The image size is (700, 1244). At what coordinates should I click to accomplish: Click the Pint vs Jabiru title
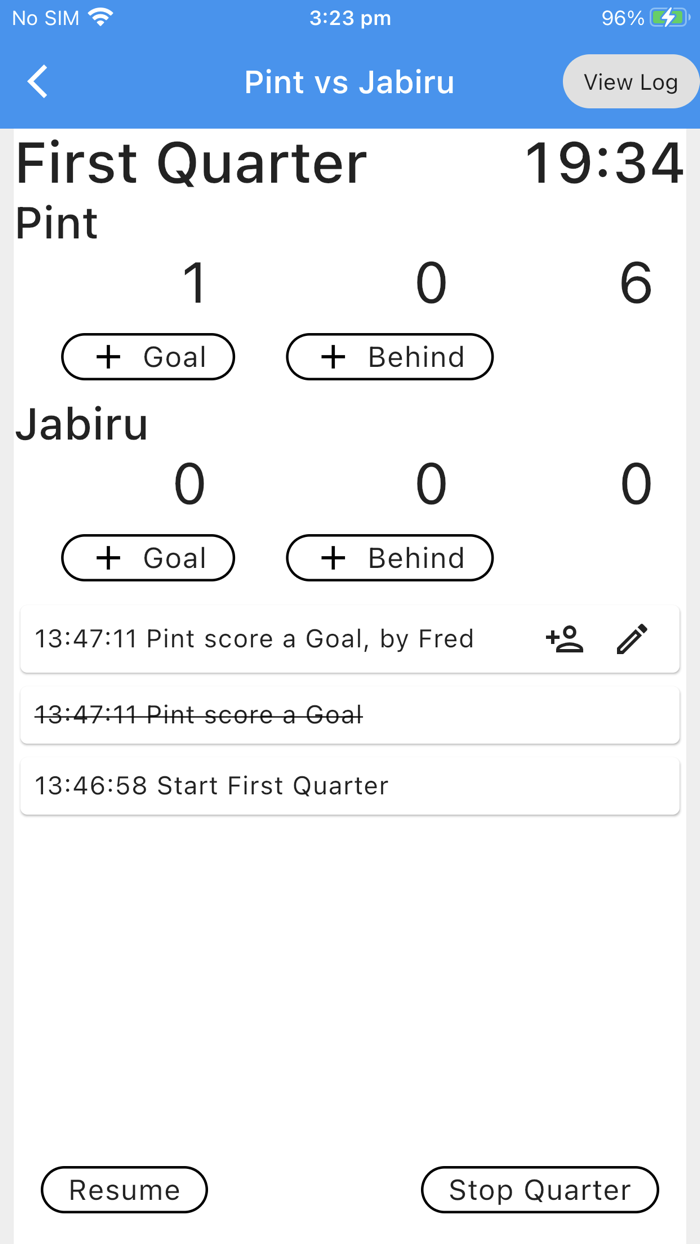(x=349, y=81)
